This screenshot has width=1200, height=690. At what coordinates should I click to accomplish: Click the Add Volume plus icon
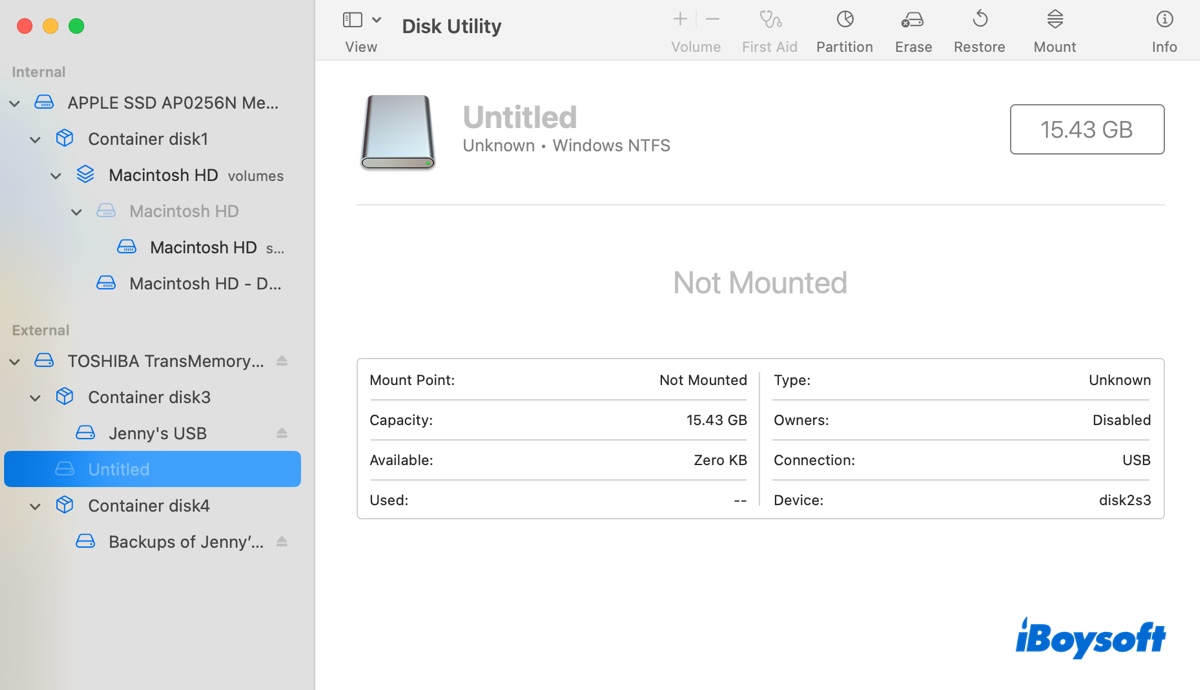pyautogui.click(x=679, y=18)
